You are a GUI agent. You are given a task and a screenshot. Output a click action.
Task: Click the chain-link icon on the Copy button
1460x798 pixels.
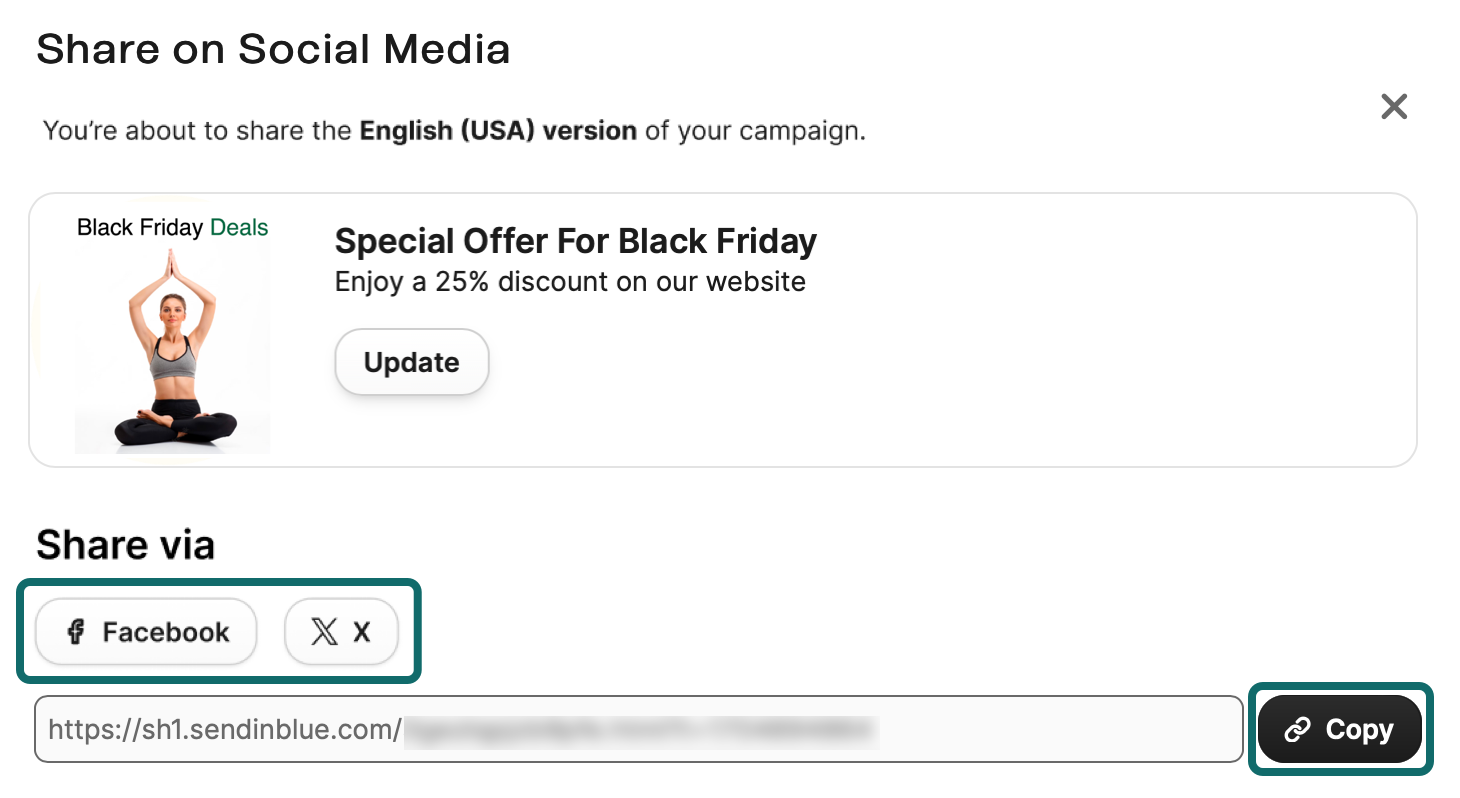click(1297, 729)
